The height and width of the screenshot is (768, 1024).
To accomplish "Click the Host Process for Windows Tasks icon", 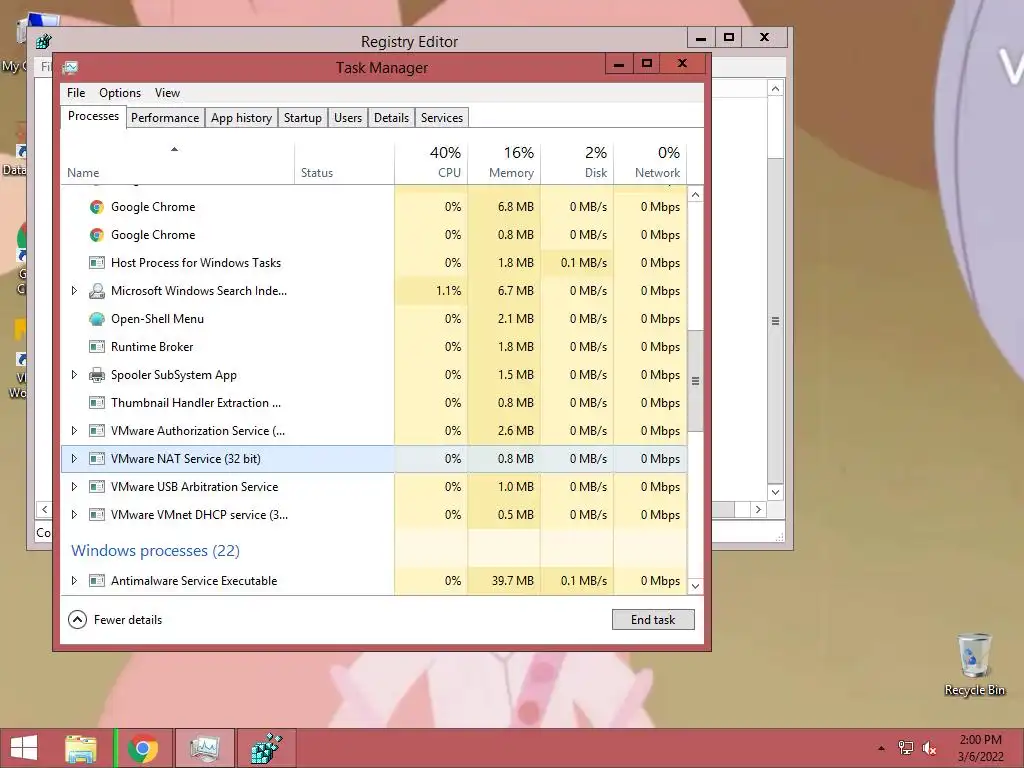I will [97, 263].
